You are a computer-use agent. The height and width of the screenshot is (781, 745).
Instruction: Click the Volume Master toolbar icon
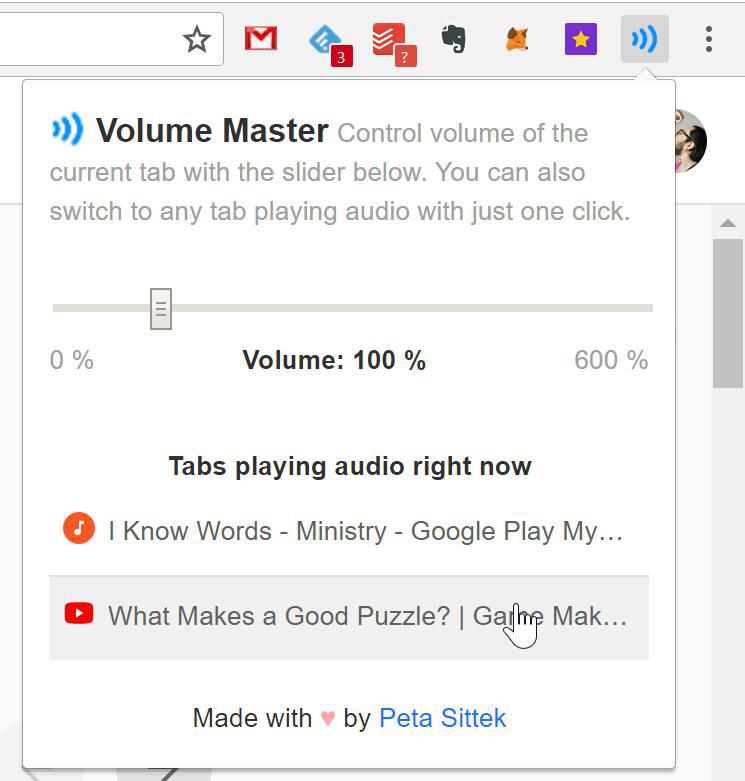pos(644,39)
